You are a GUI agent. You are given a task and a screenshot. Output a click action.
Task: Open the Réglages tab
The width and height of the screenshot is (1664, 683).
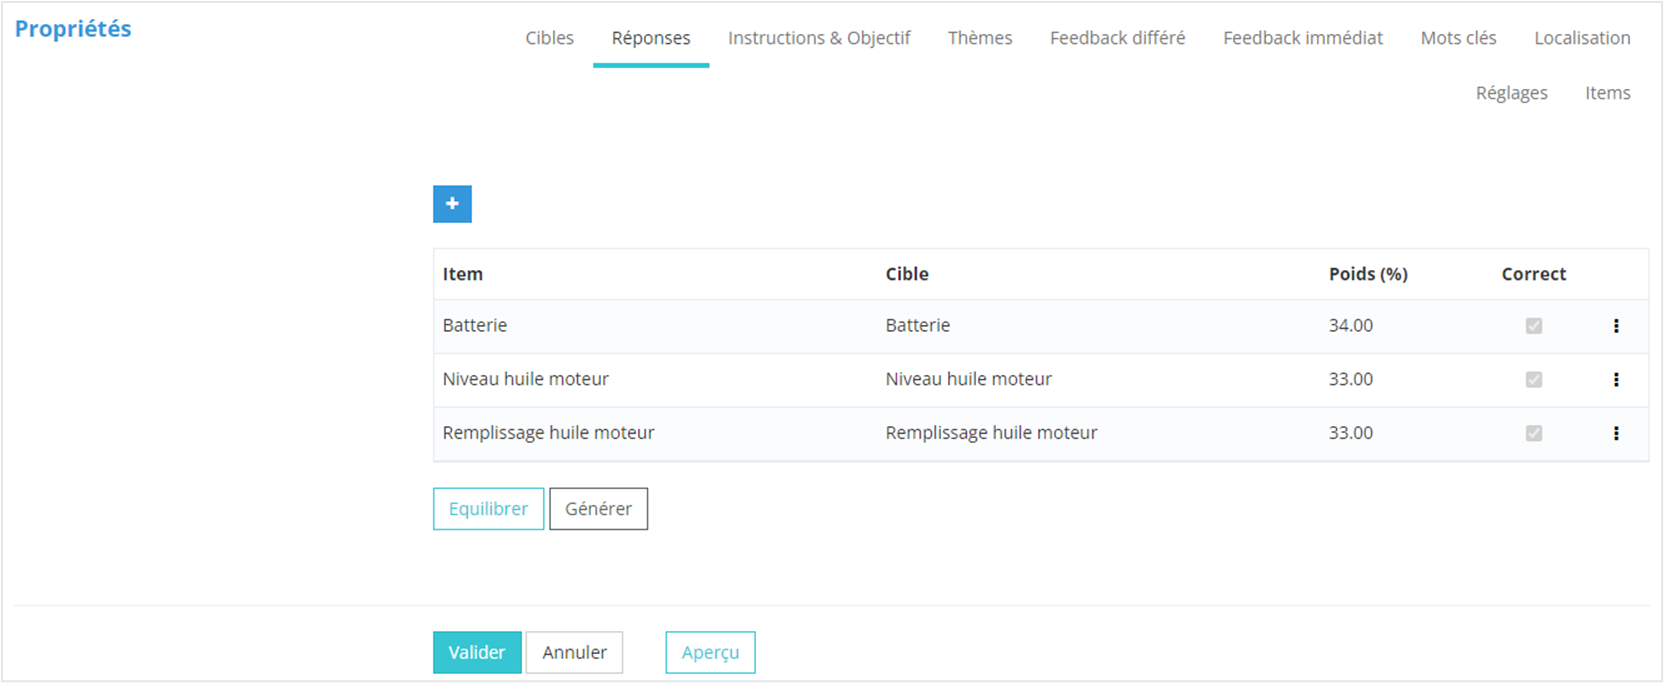click(x=1511, y=93)
